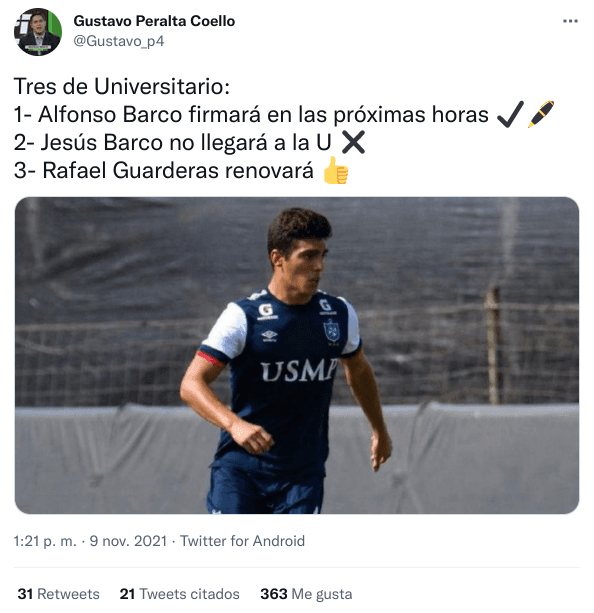Click the Rafael Guarderas renovará line

[x=164, y=170]
